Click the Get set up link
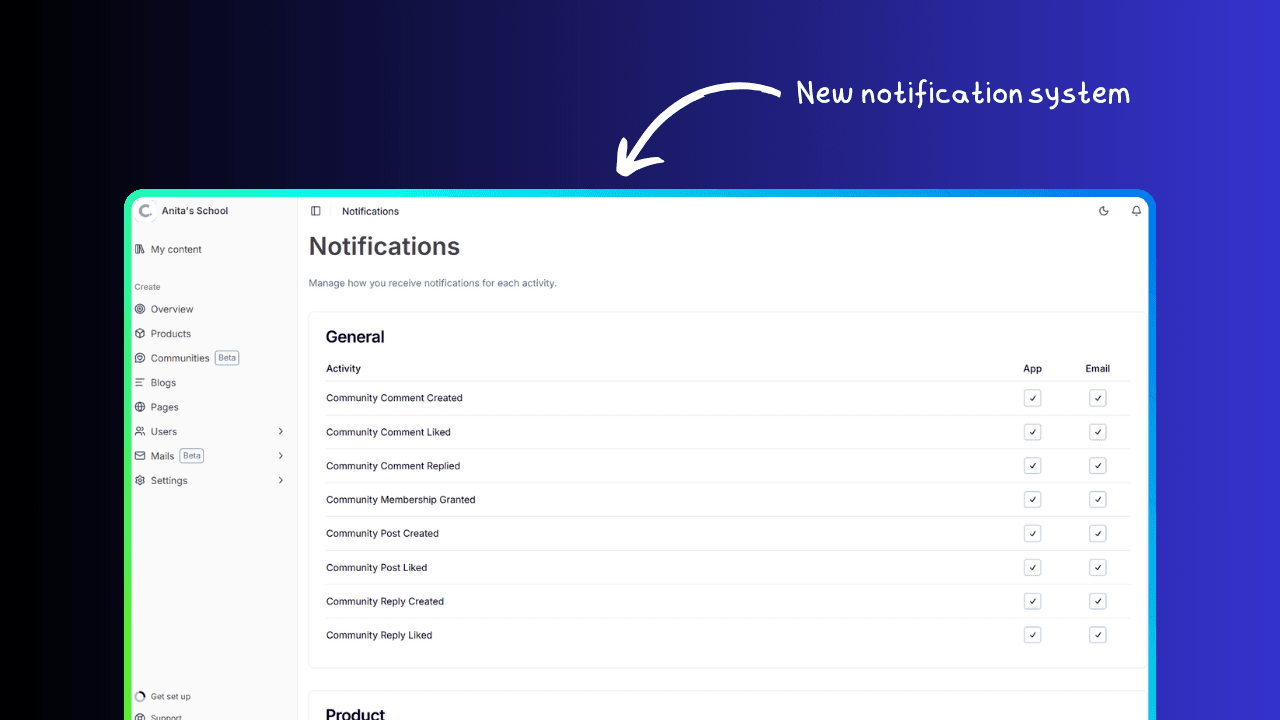 168,696
